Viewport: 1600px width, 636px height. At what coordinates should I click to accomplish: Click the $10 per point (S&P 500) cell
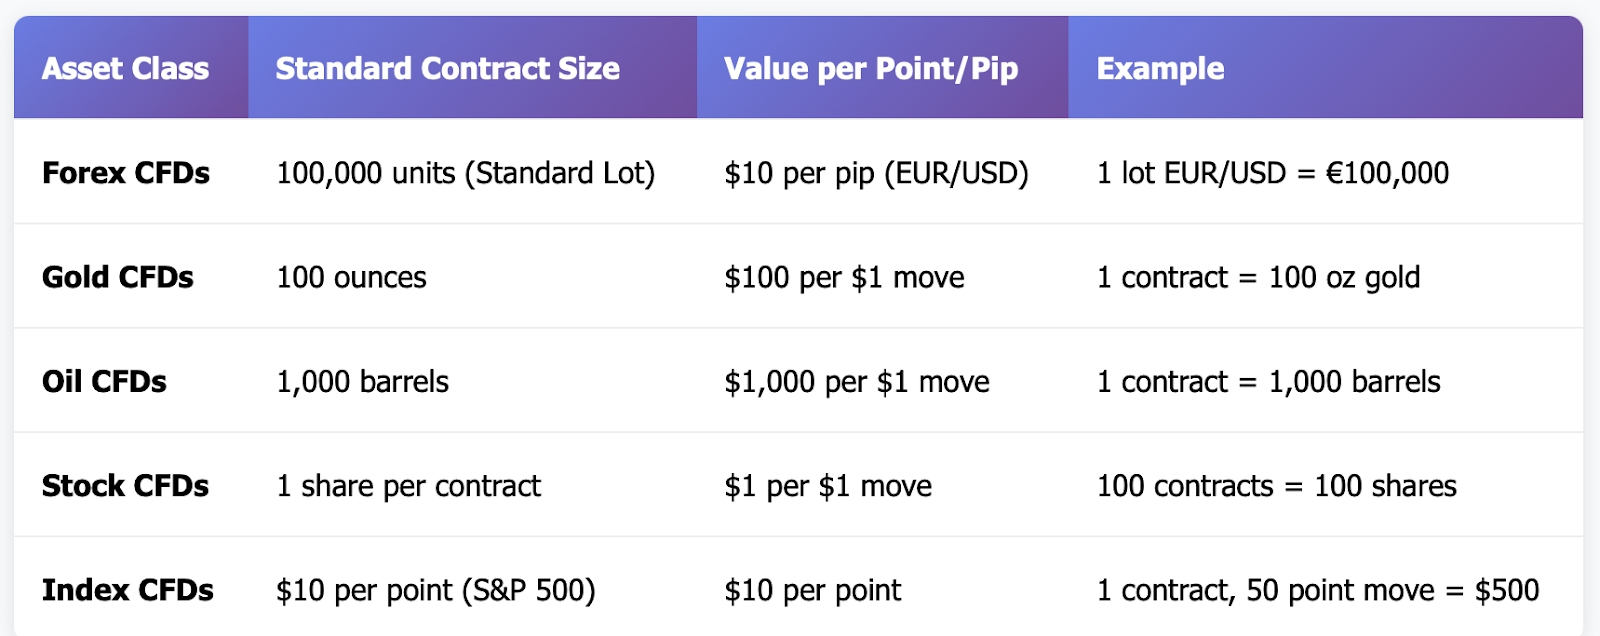point(435,590)
